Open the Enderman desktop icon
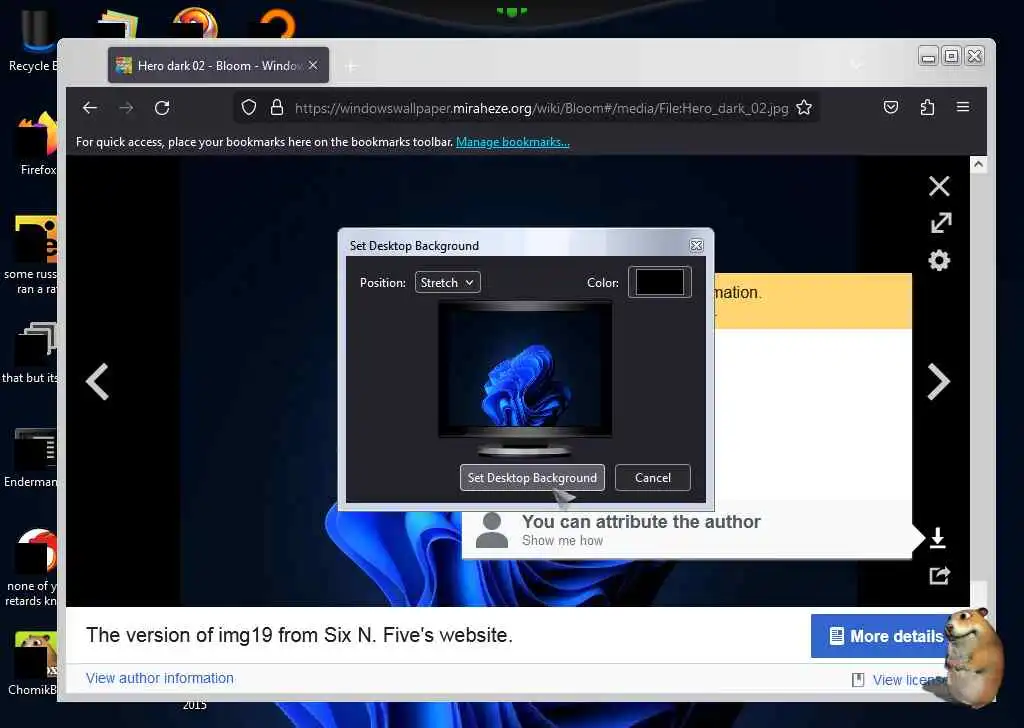Image resolution: width=1024 pixels, height=728 pixels. tap(33, 457)
